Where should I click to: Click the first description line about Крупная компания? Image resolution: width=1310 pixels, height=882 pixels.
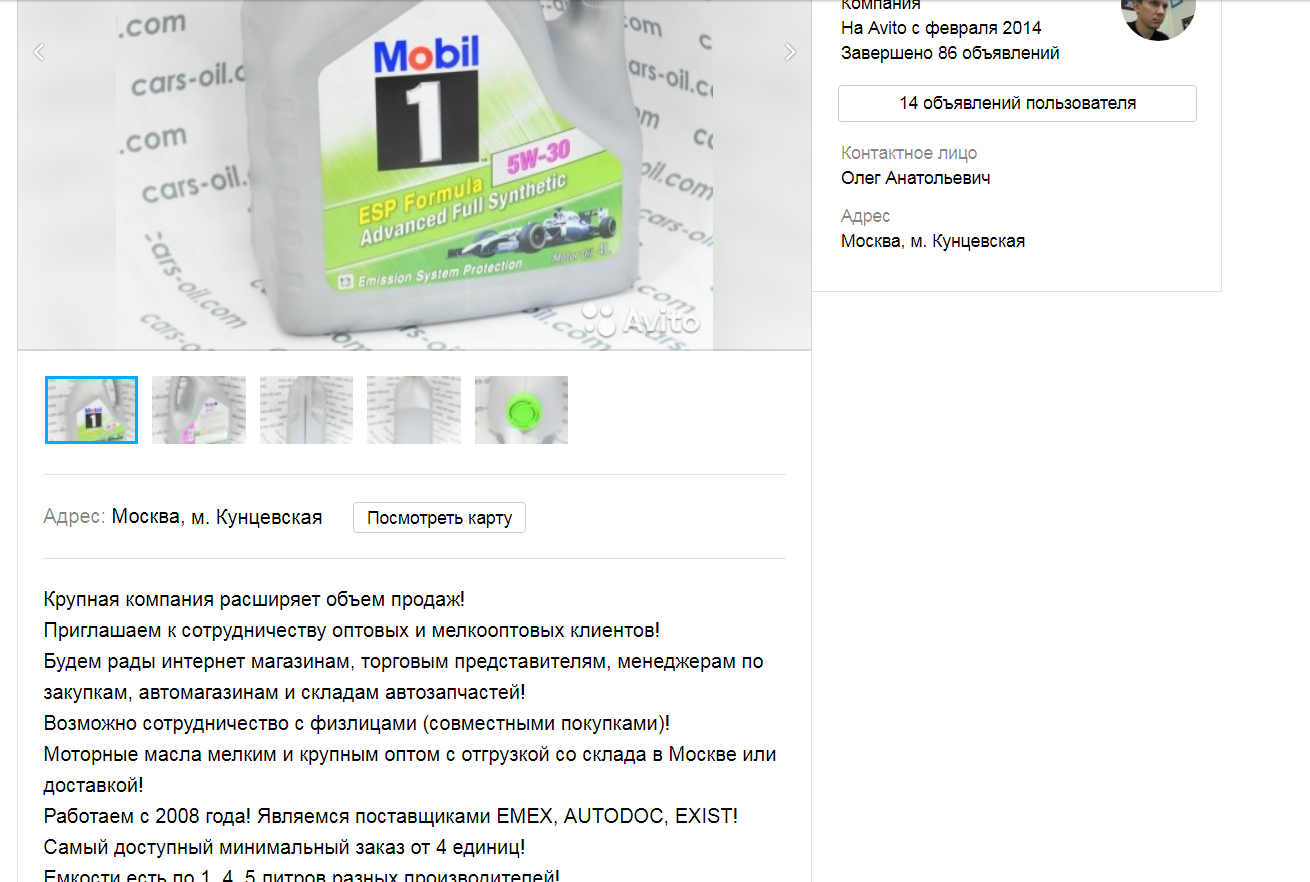254,599
